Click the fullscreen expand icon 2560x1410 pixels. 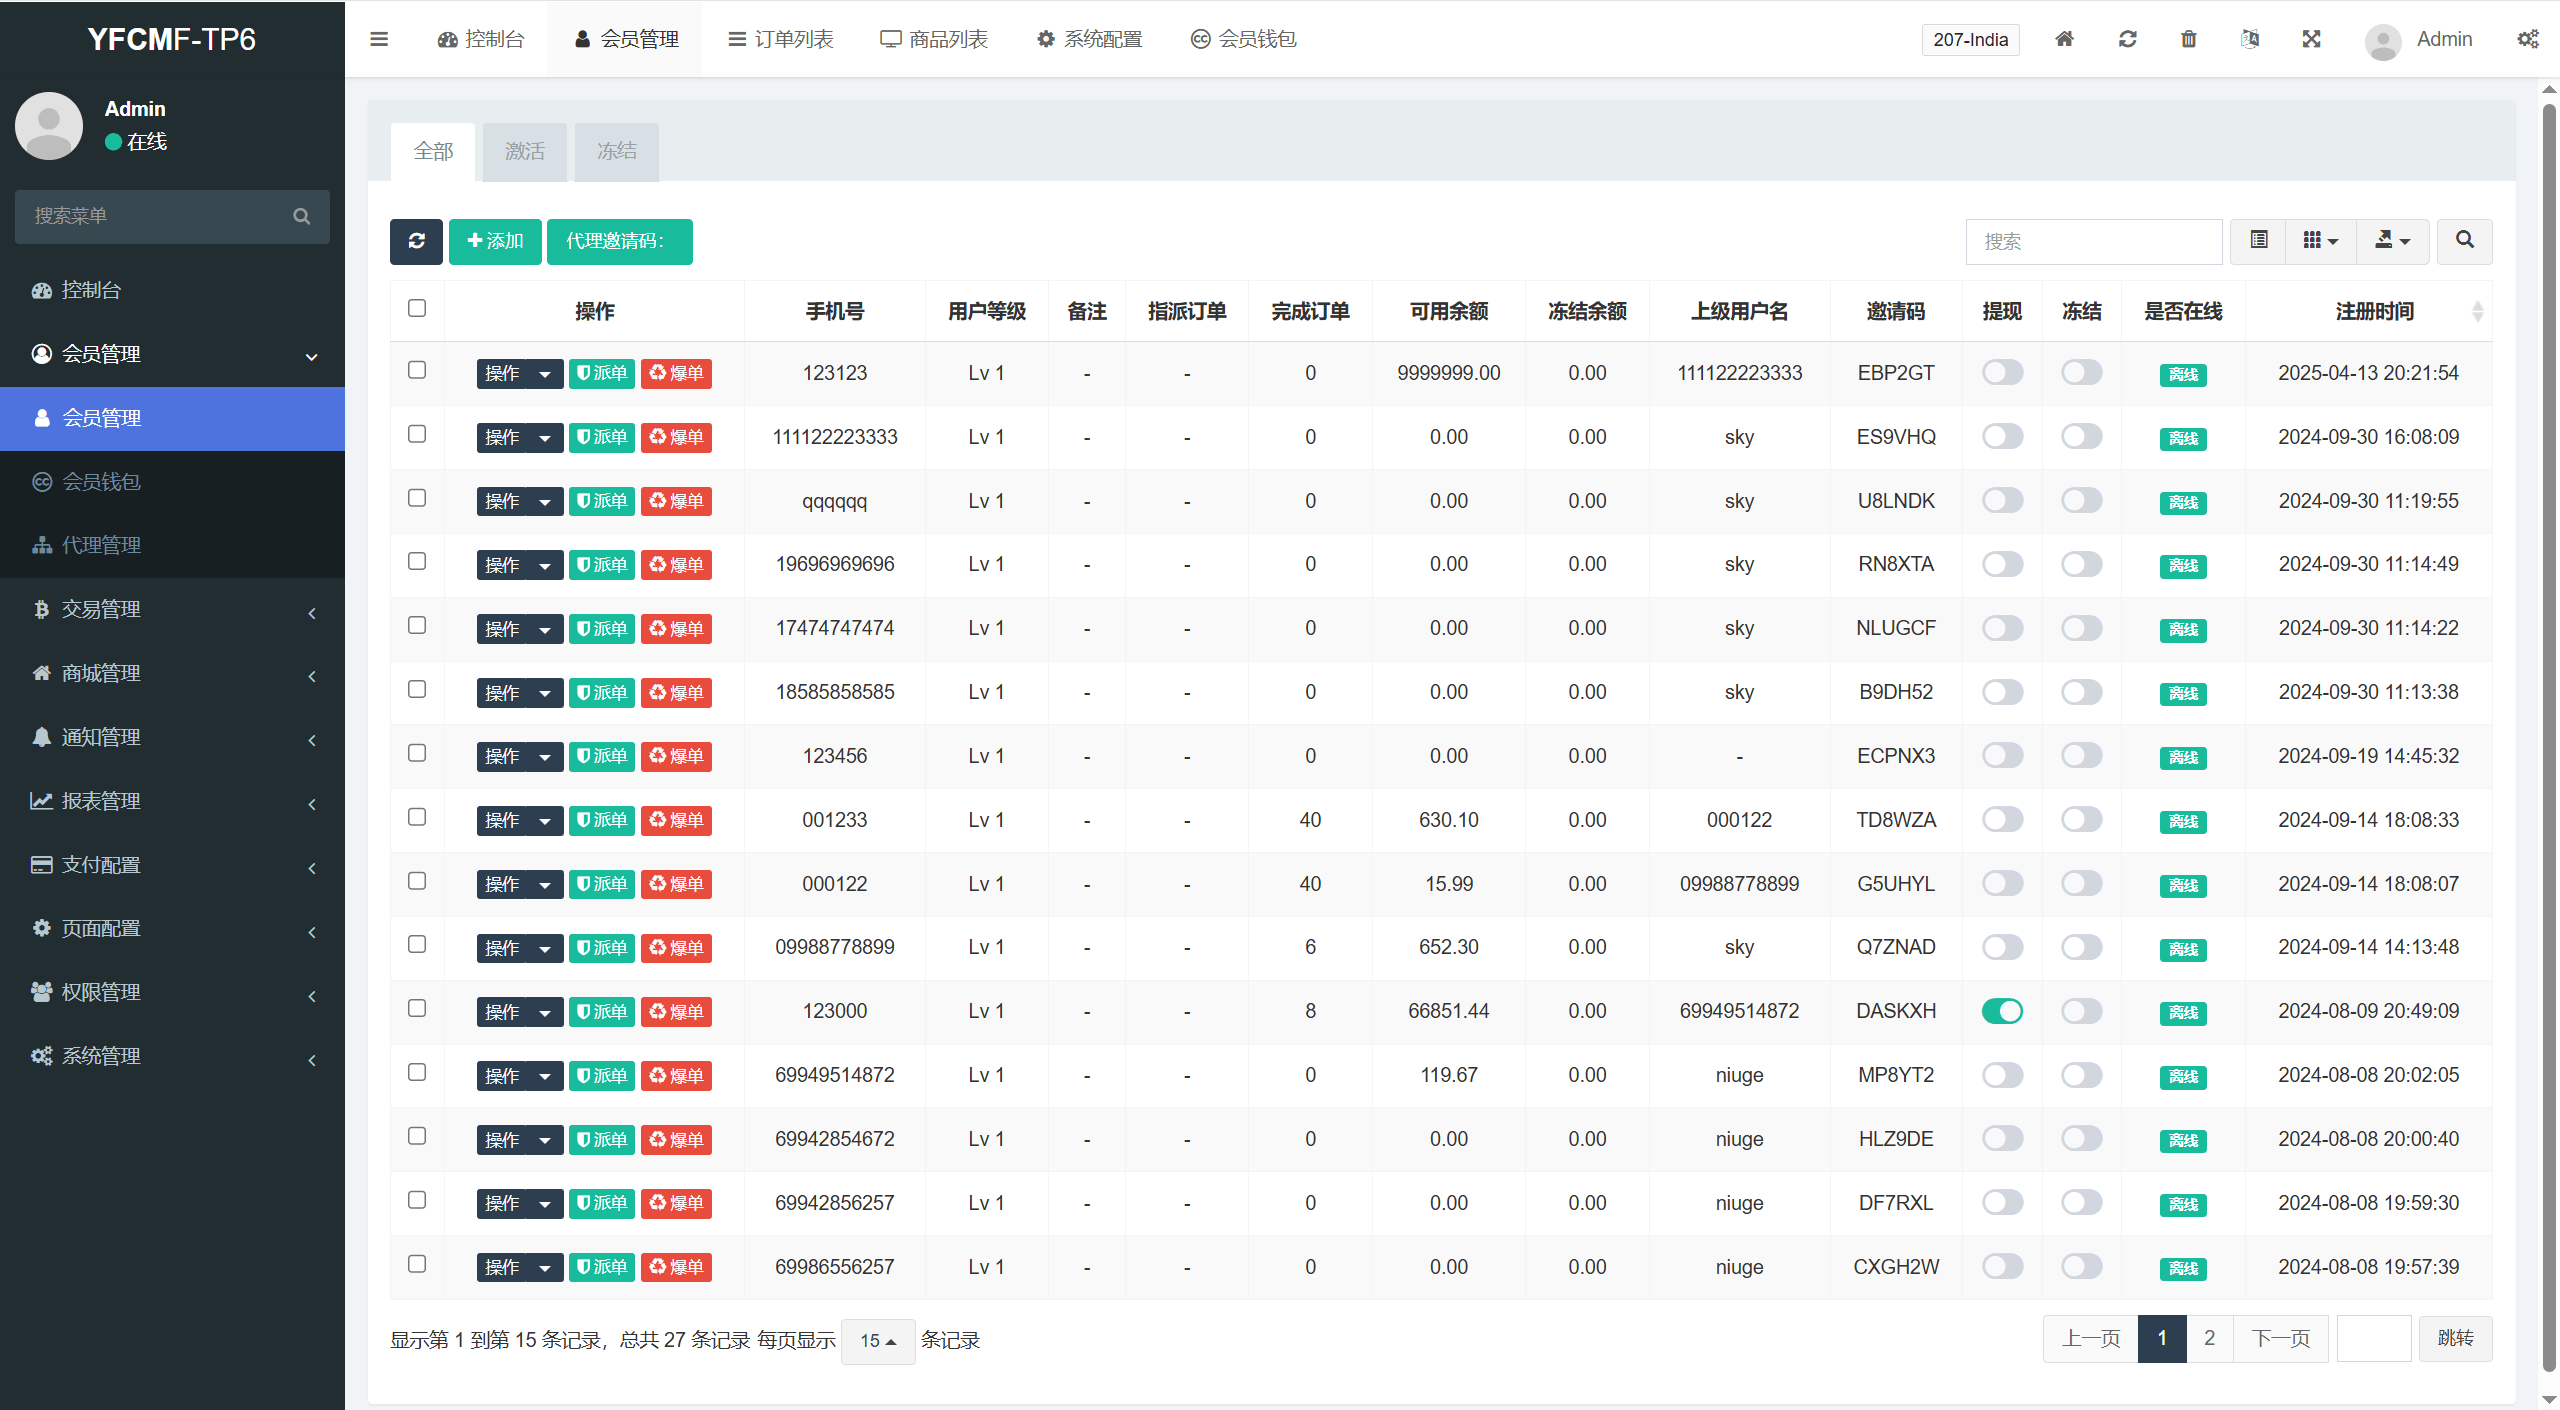tap(2311, 39)
